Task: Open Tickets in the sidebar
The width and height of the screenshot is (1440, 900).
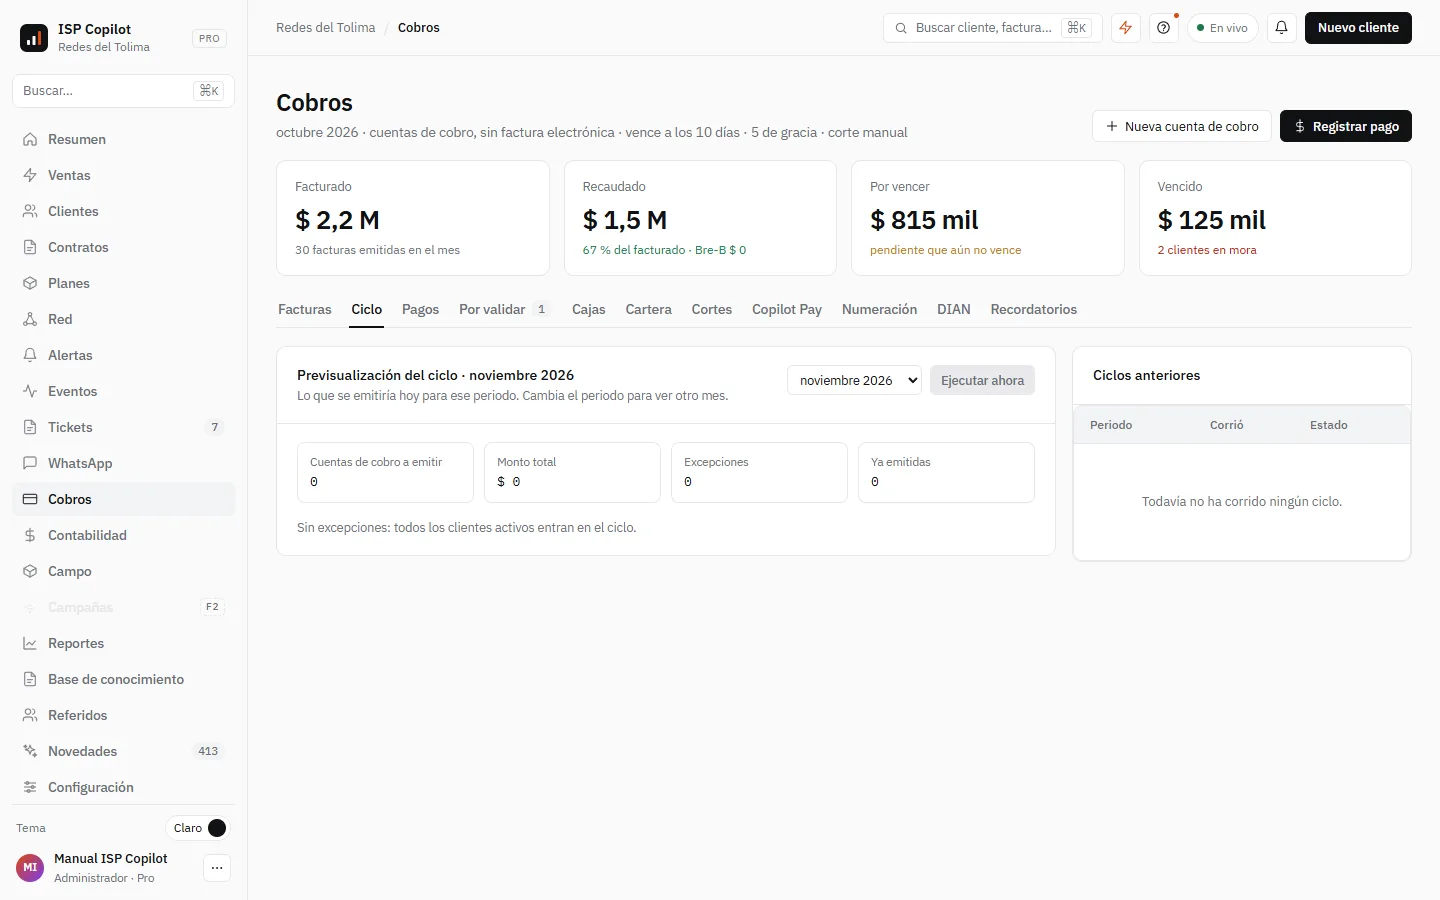Action: click(123, 427)
